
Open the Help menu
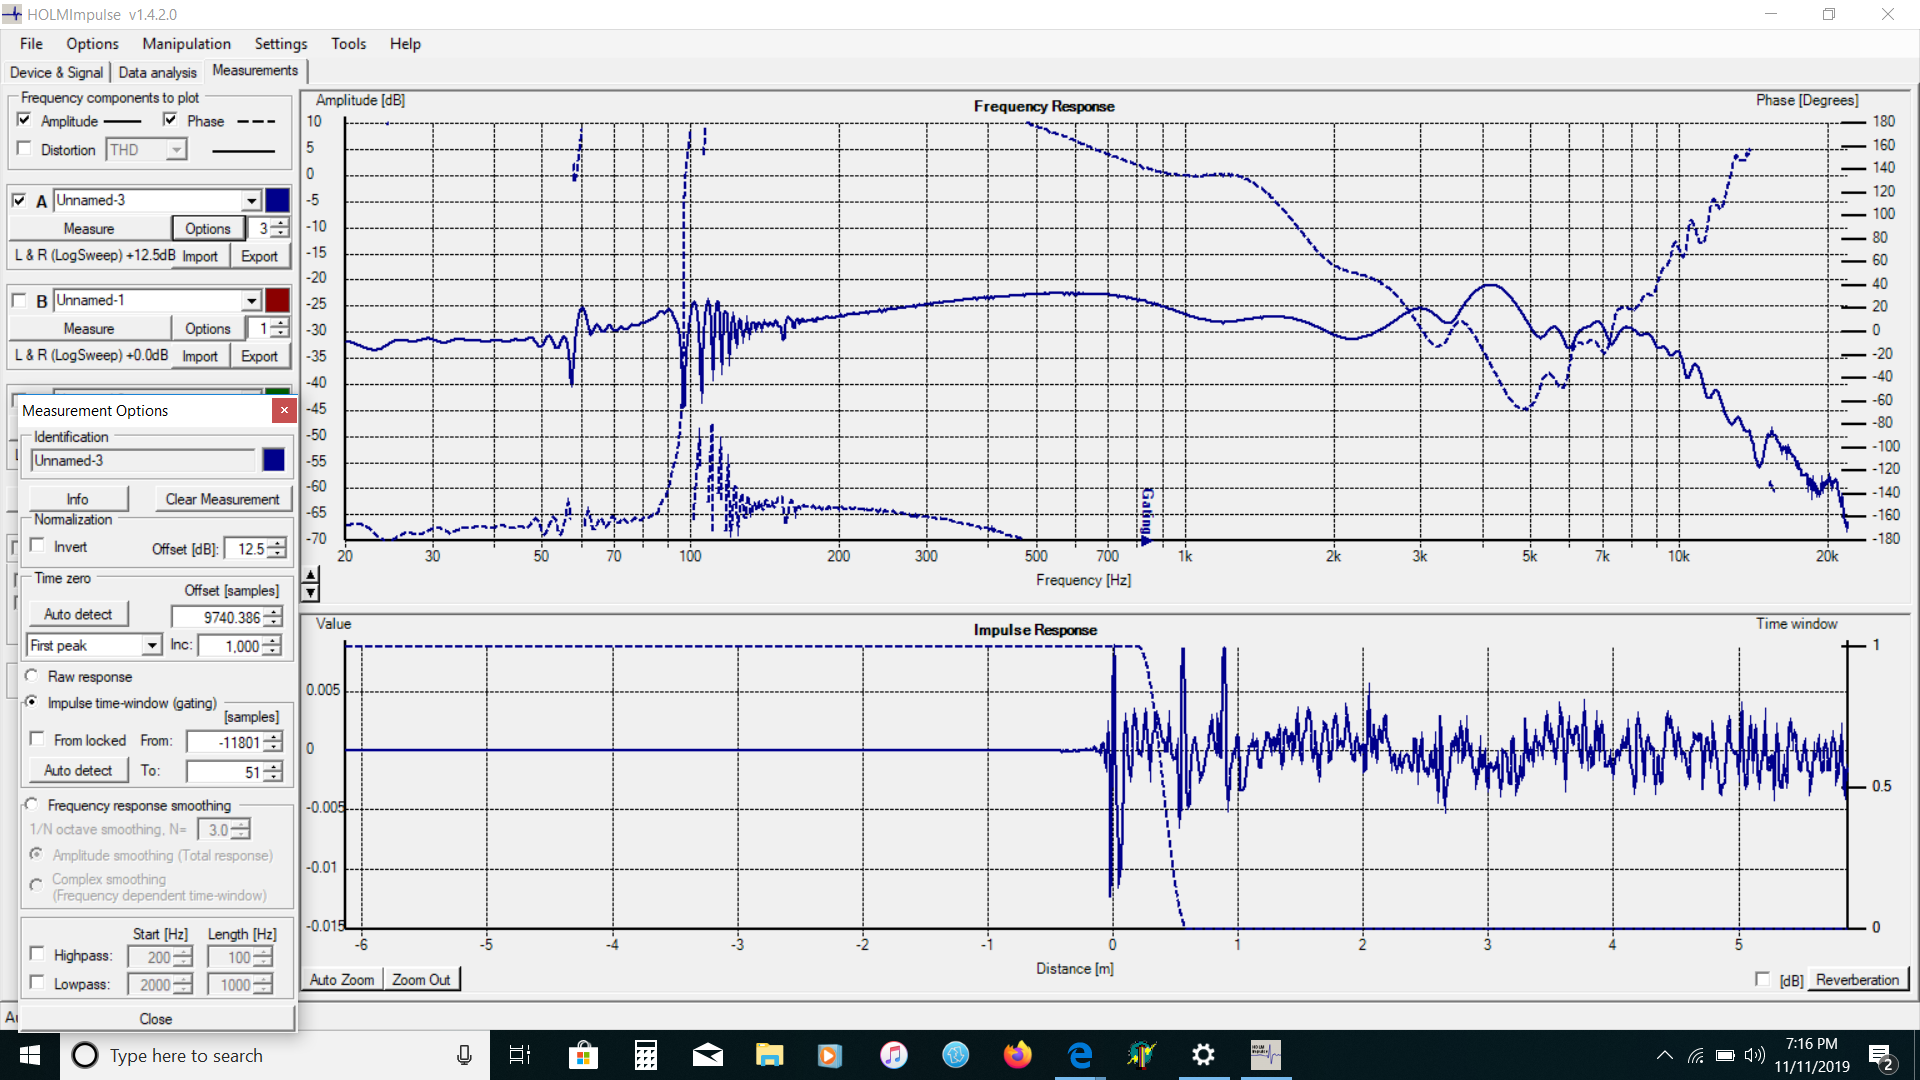(405, 44)
